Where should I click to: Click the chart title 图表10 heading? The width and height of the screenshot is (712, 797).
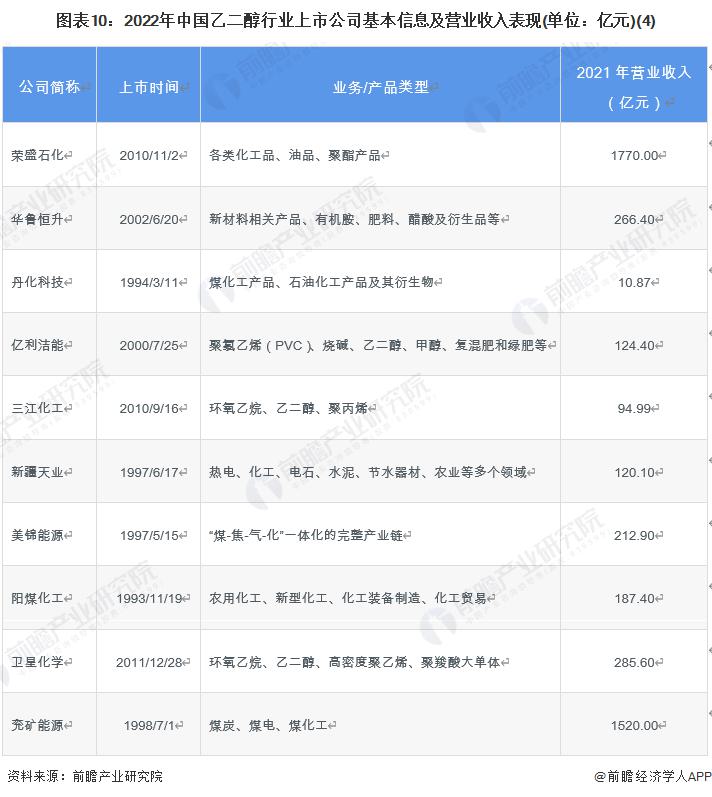356,21
